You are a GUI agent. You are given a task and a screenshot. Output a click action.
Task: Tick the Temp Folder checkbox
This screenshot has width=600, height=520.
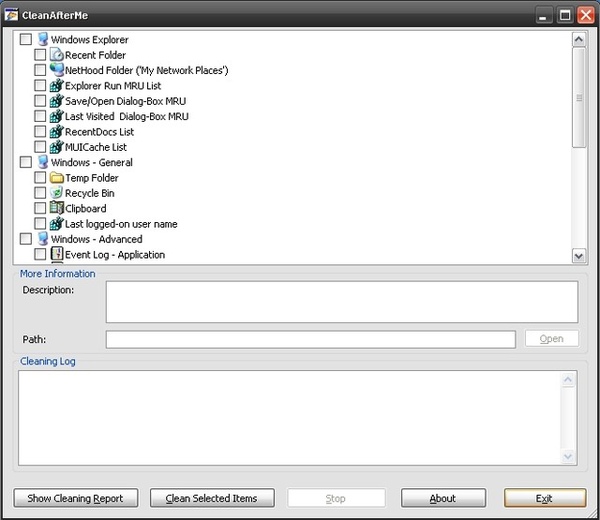pos(40,178)
